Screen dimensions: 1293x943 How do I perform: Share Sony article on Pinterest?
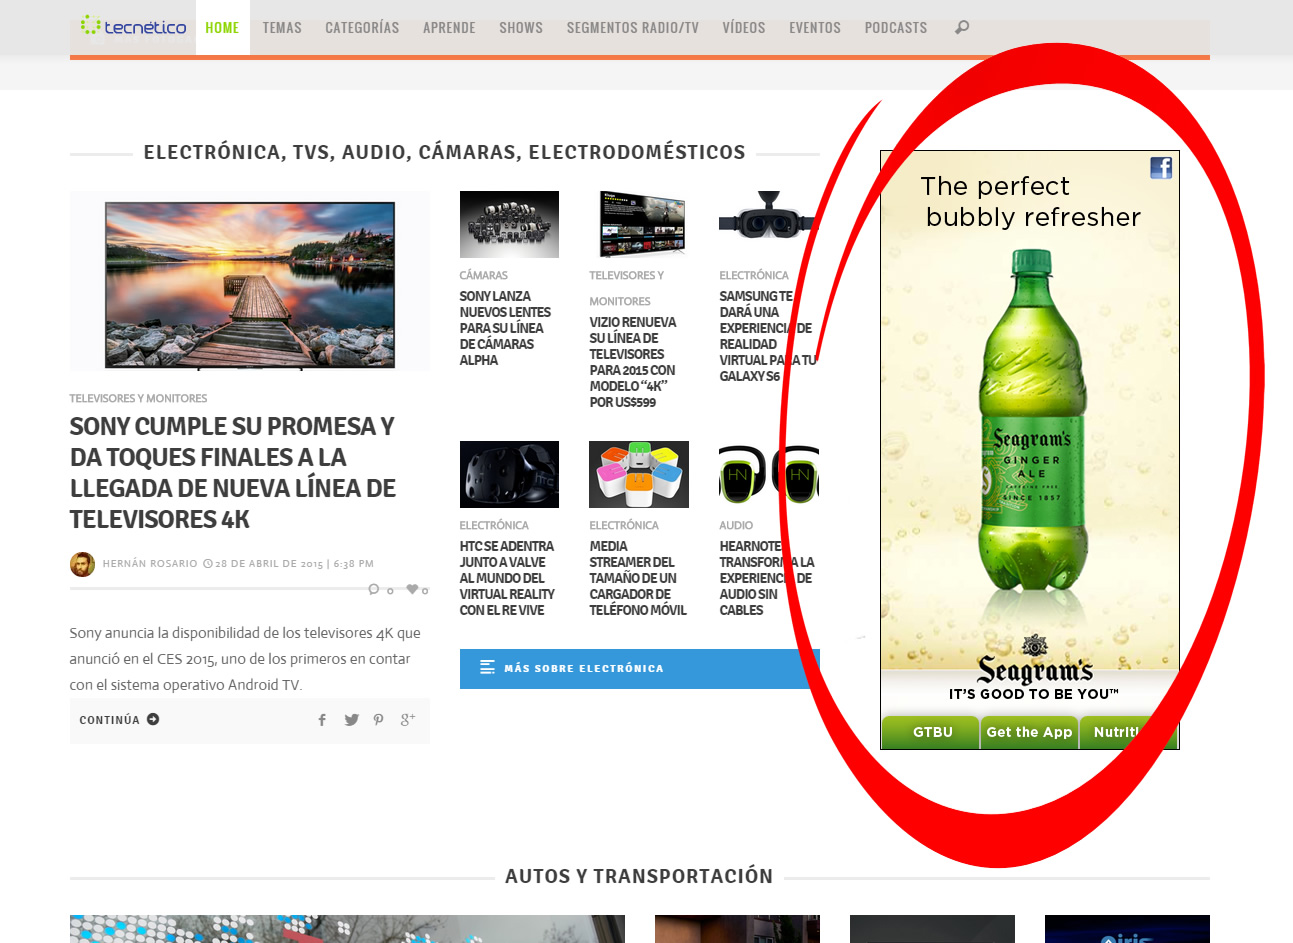pyautogui.click(x=378, y=720)
